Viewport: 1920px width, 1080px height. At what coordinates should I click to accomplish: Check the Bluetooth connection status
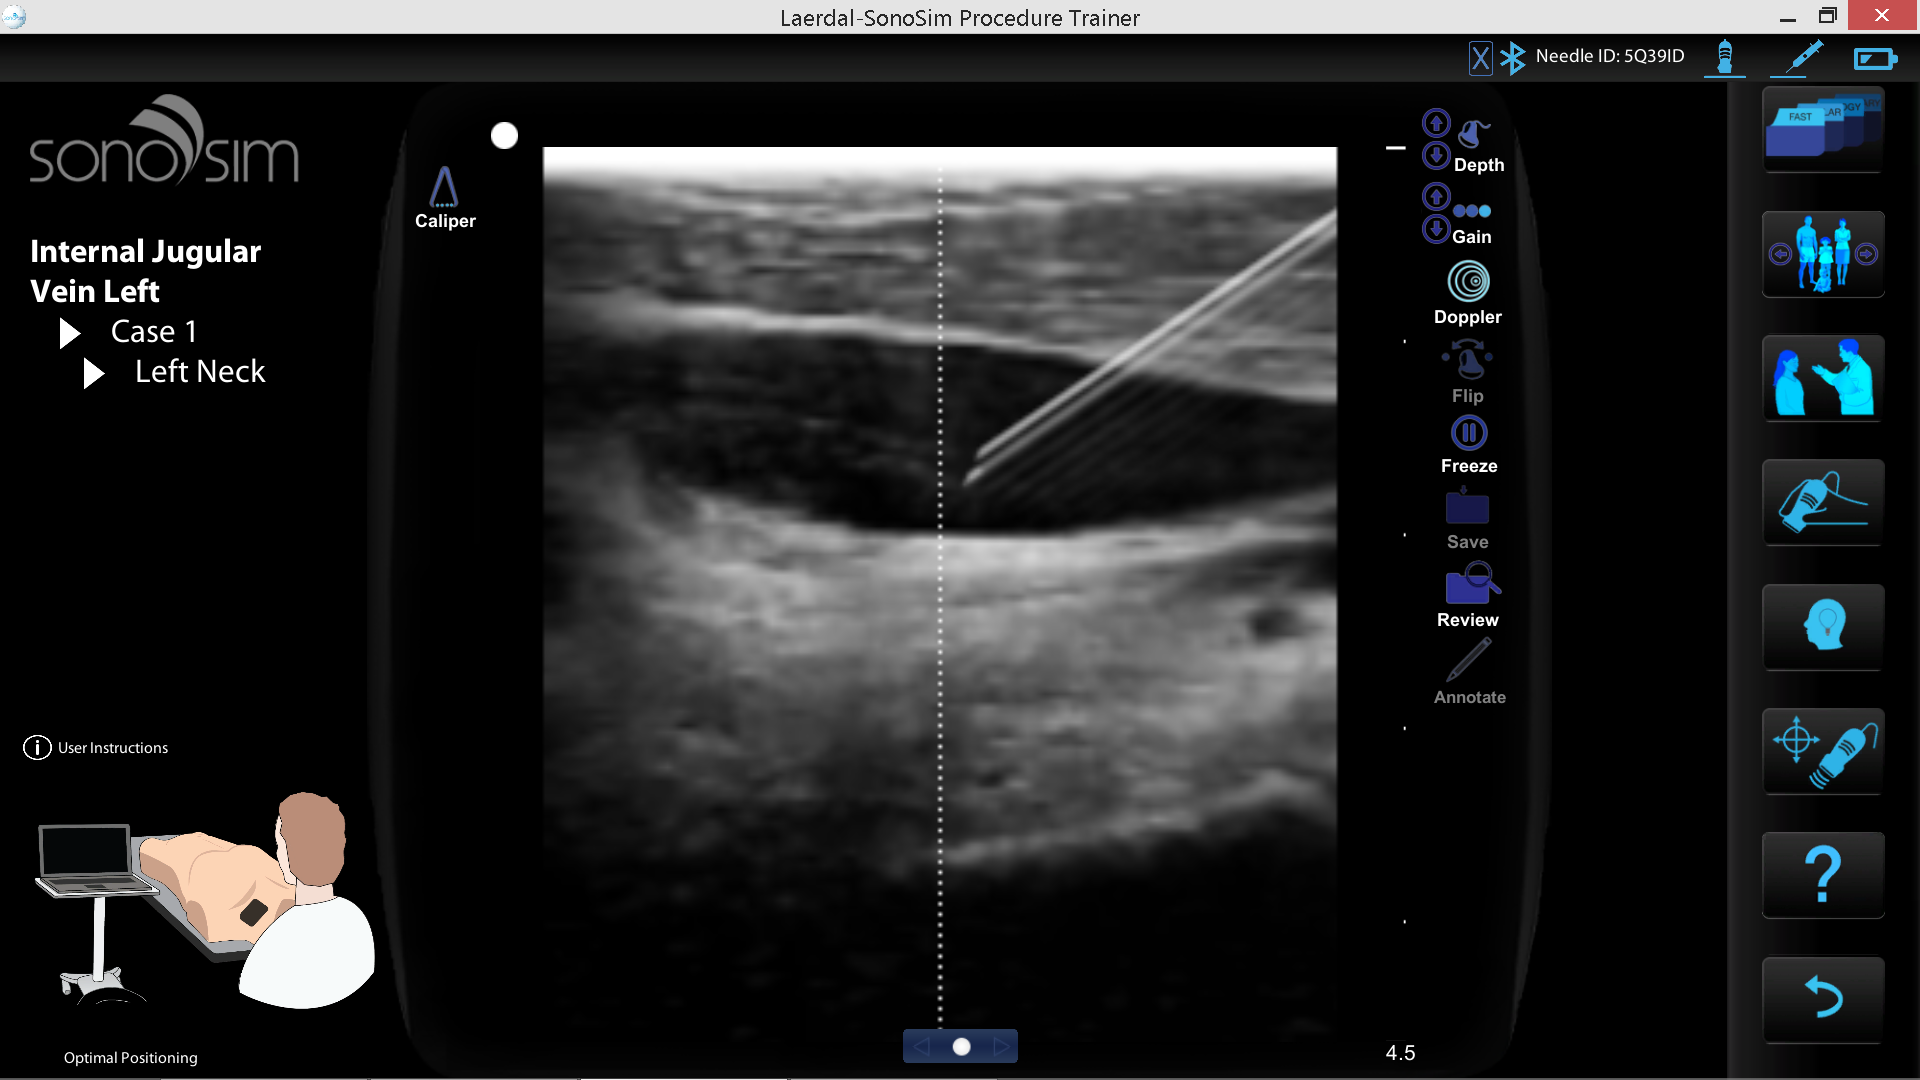[1513, 57]
